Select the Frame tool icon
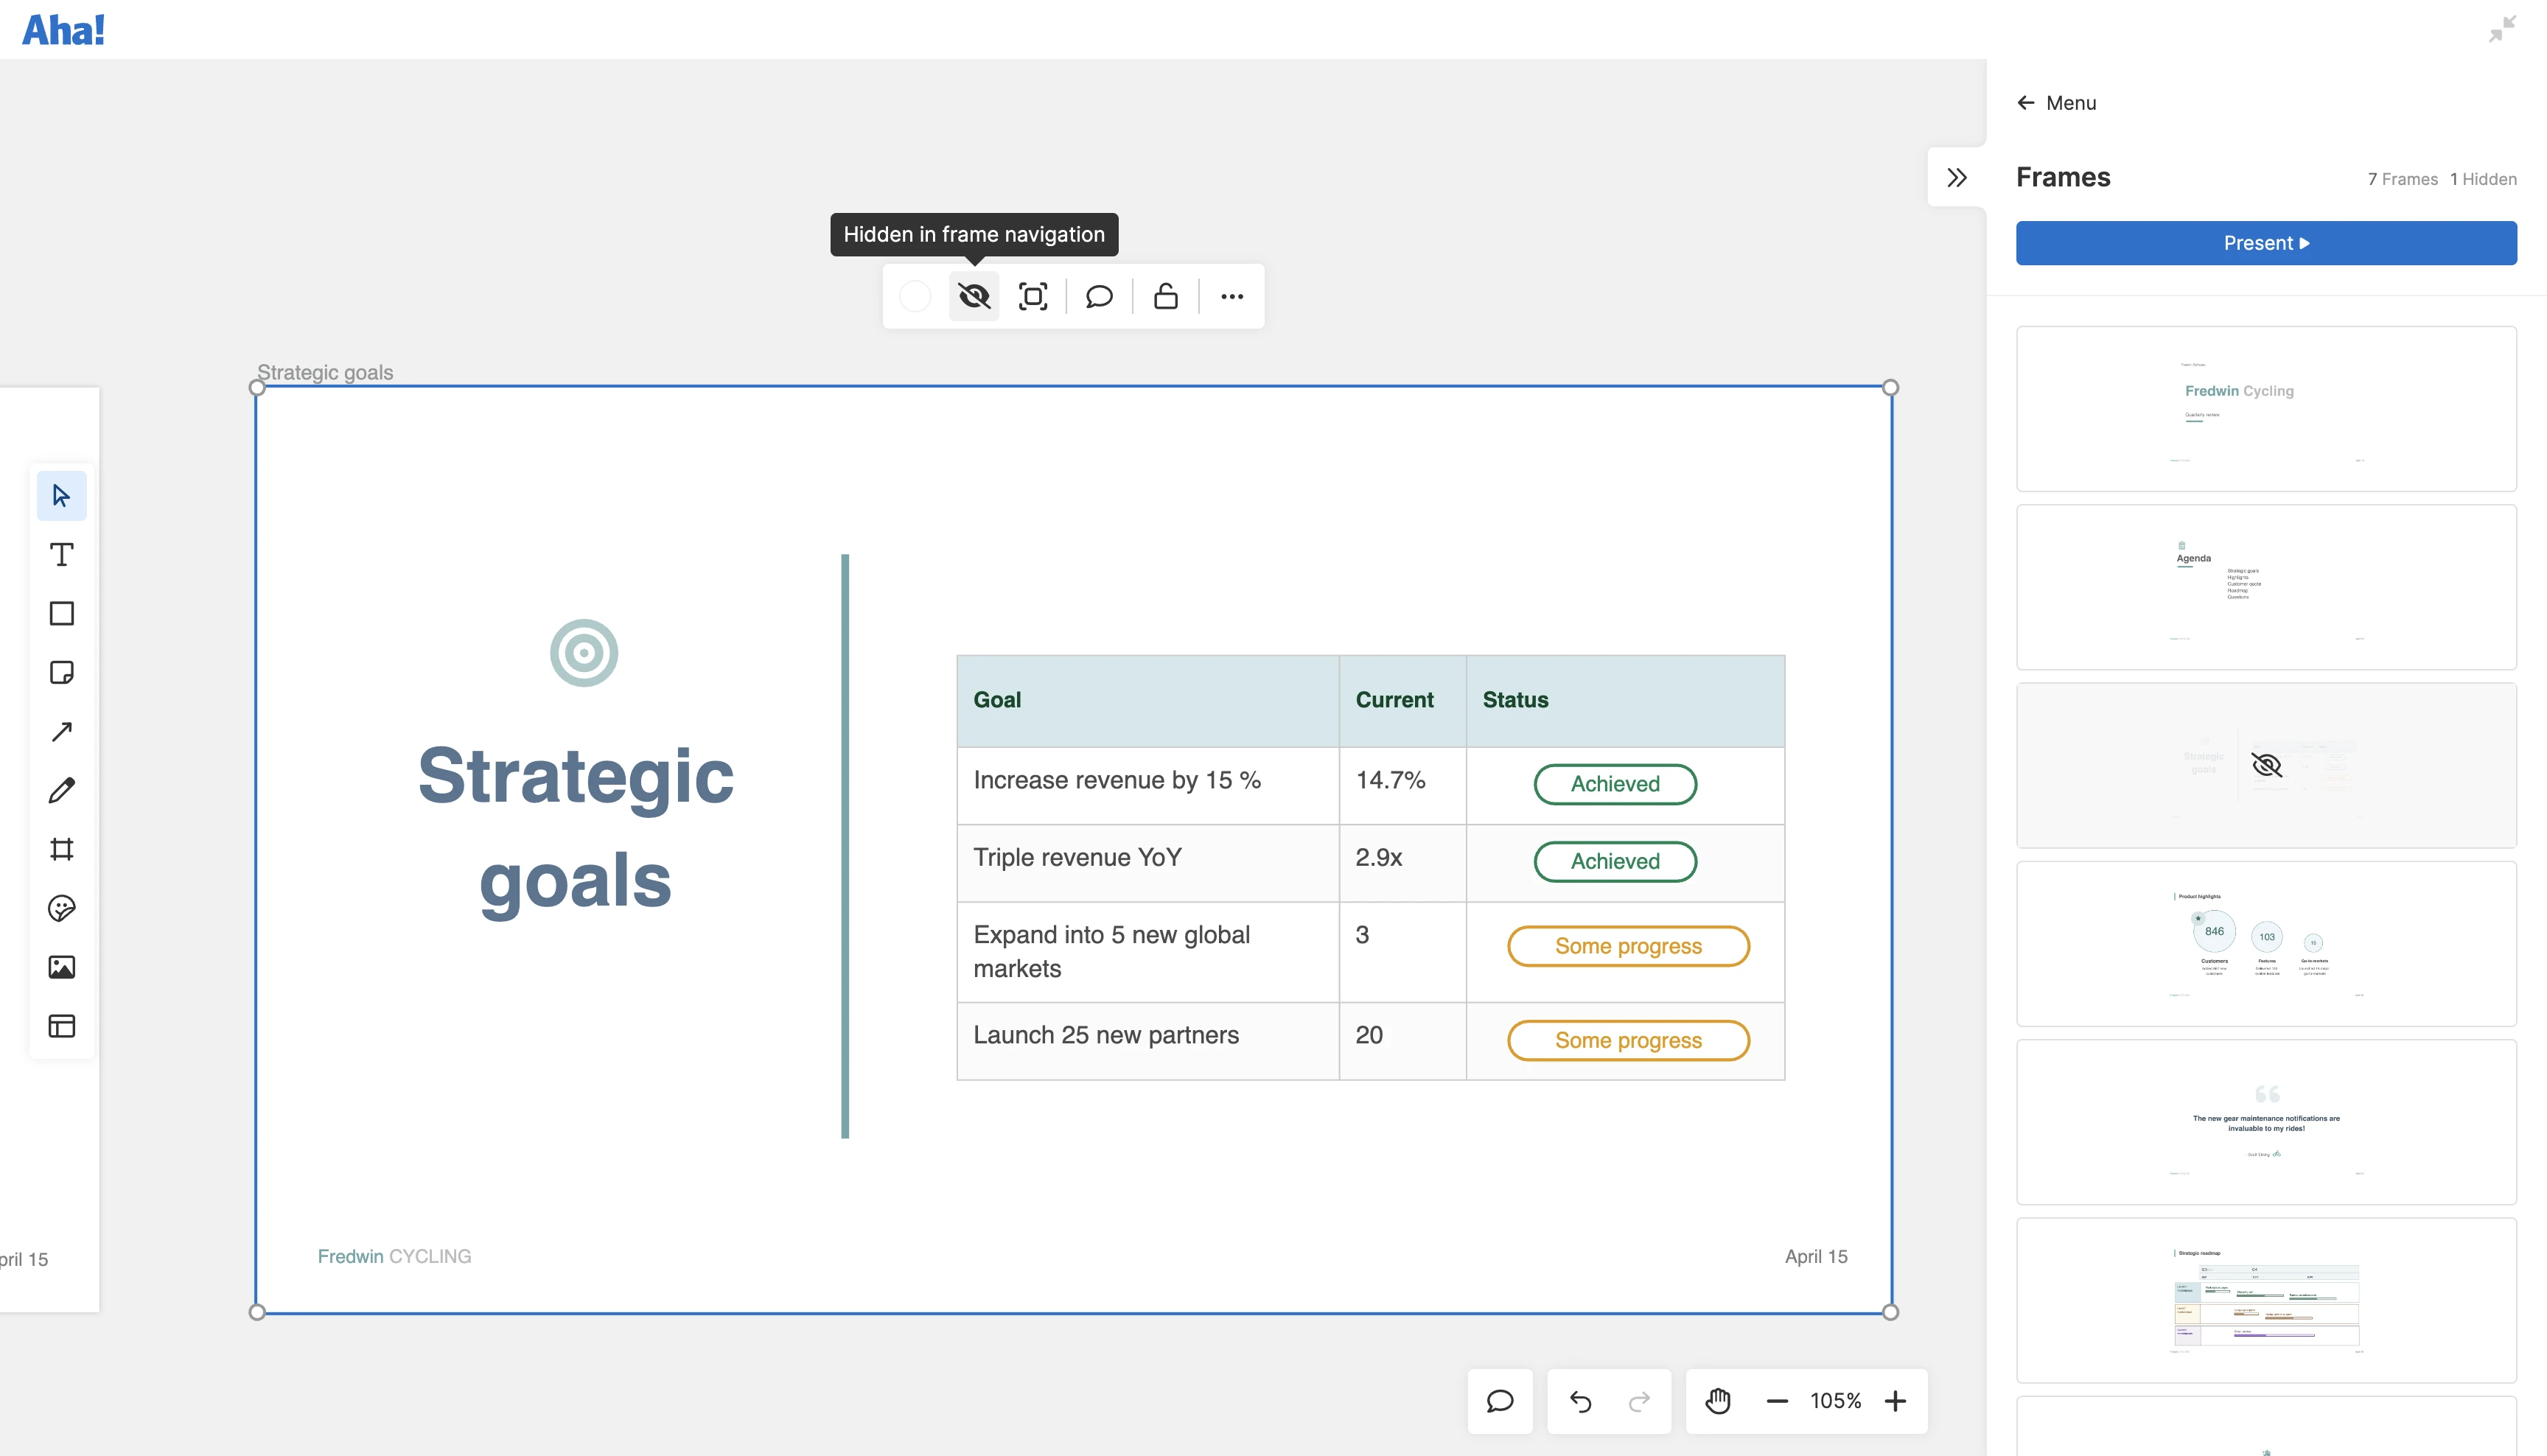The image size is (2547, 1456). click(x=62, y=849)
